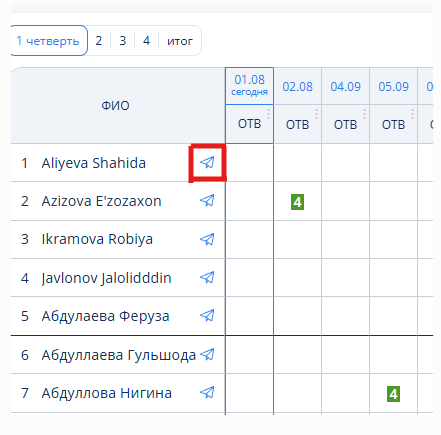This screenshot has width=441, height=435.
Task: Click send icon for Ikramova Robiya
Action: [207, 239]
